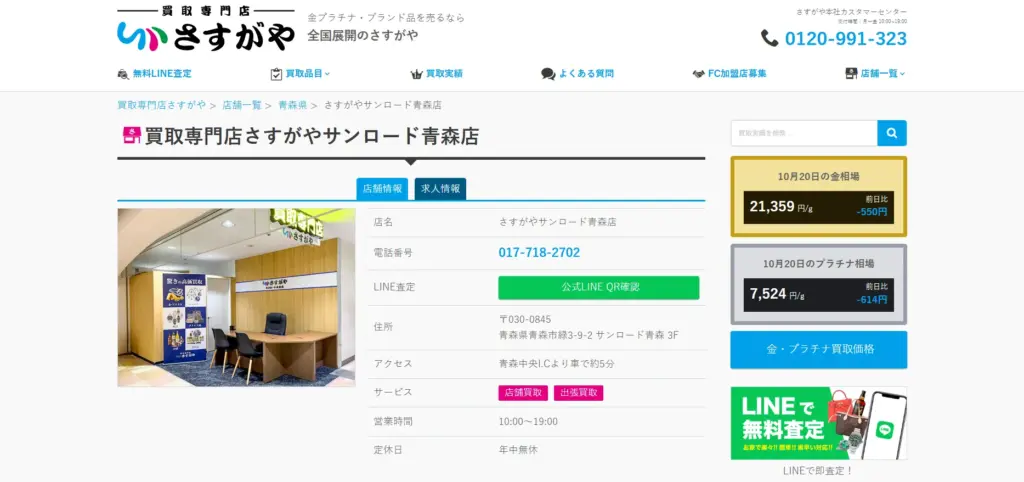
Task: Click the pink store icon beside the page title
Action: pos(132,135)
